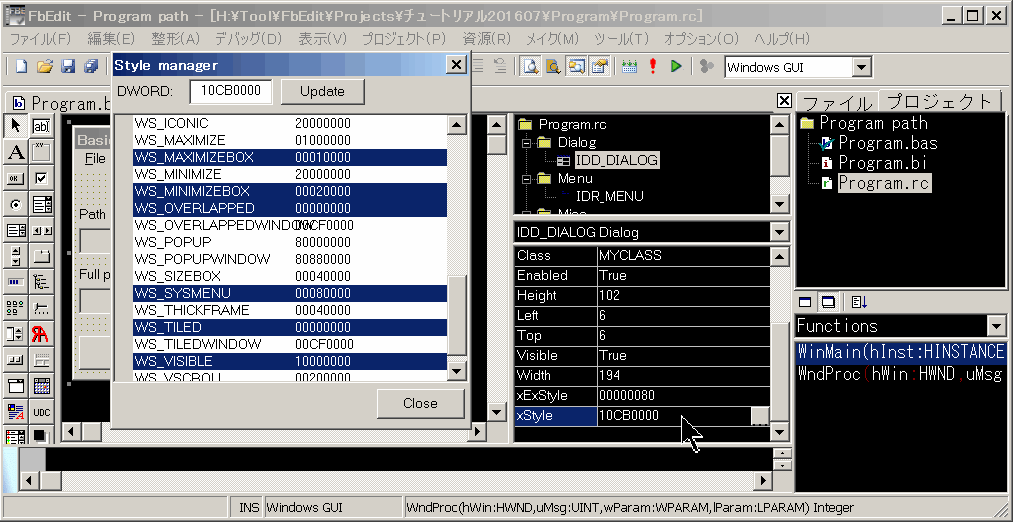Click the Update button in Style manager
1013x522 pixels.
point(322,92)
